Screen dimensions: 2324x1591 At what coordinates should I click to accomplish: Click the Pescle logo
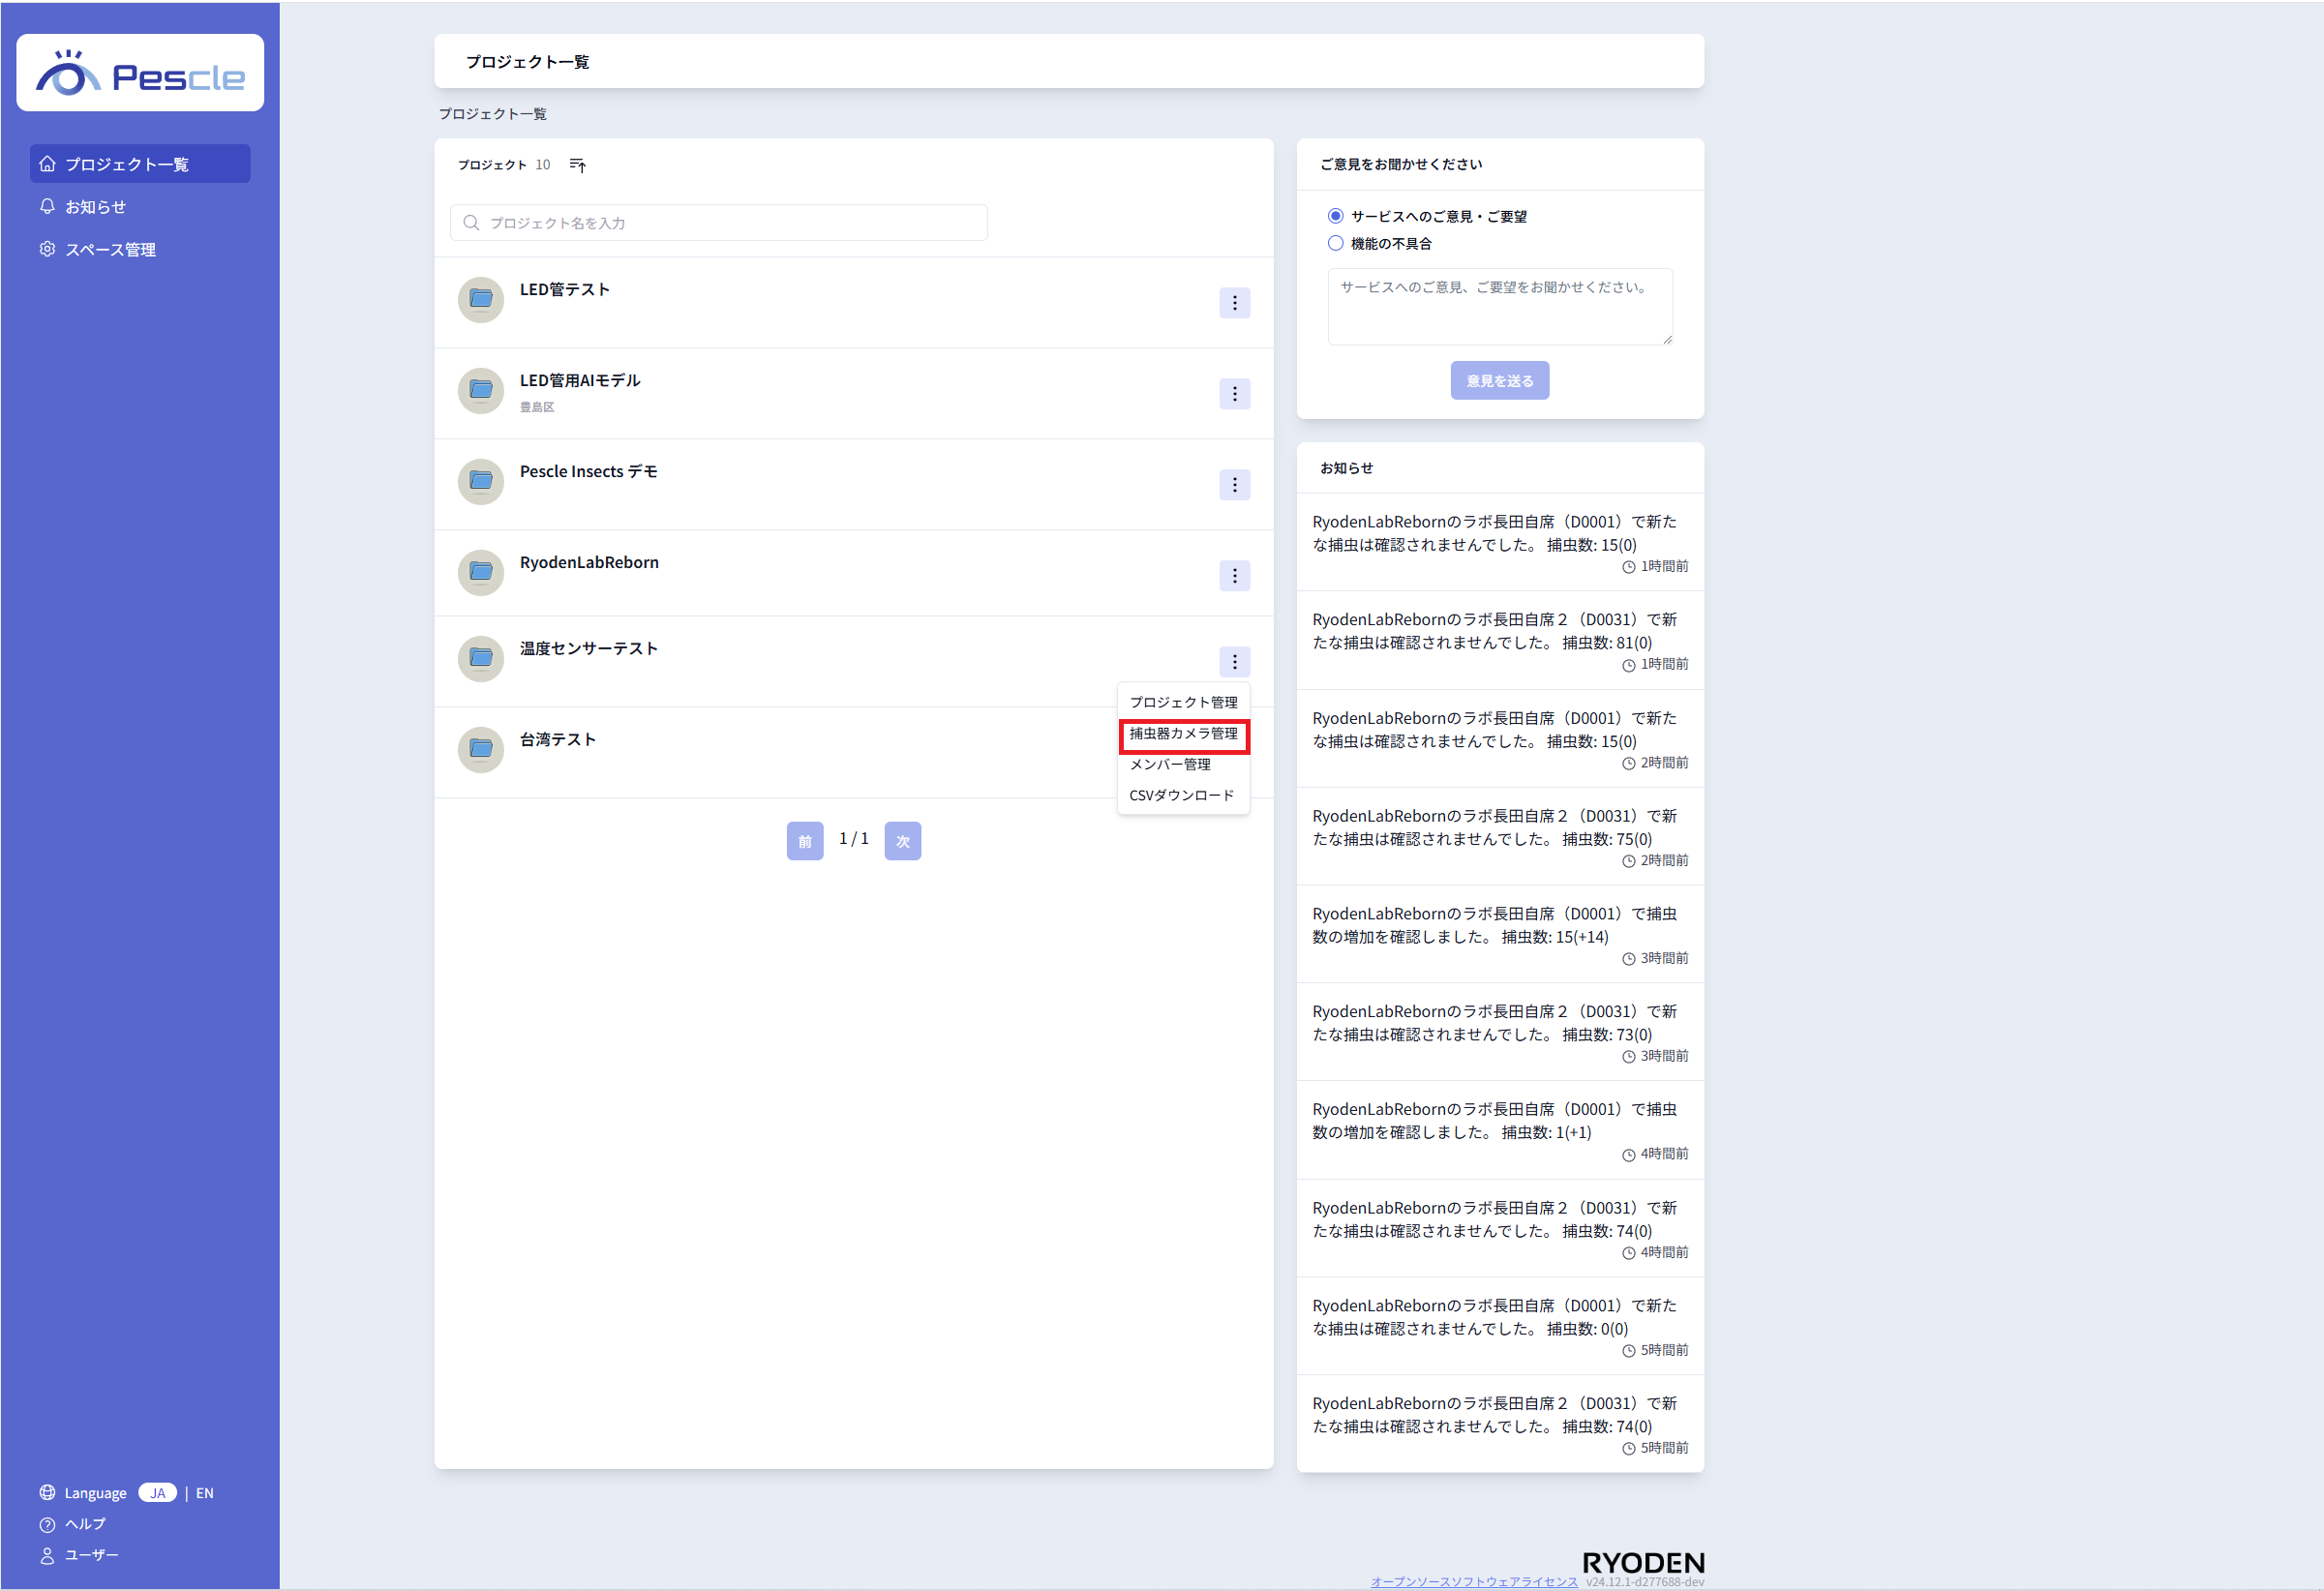point(140,74)
